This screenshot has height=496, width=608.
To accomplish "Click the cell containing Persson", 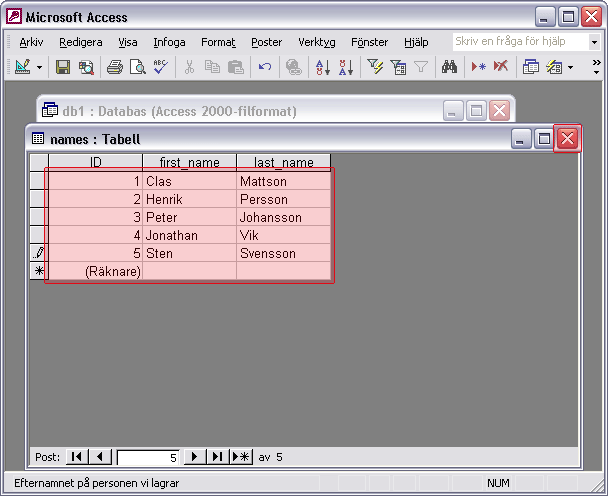I will coord(283,200).
